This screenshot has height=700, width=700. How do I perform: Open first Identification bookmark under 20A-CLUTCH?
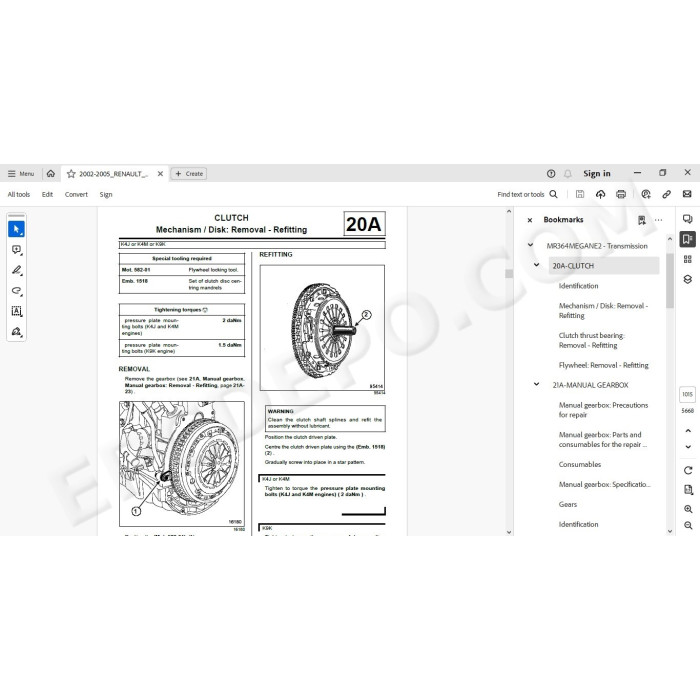(578, 286)
